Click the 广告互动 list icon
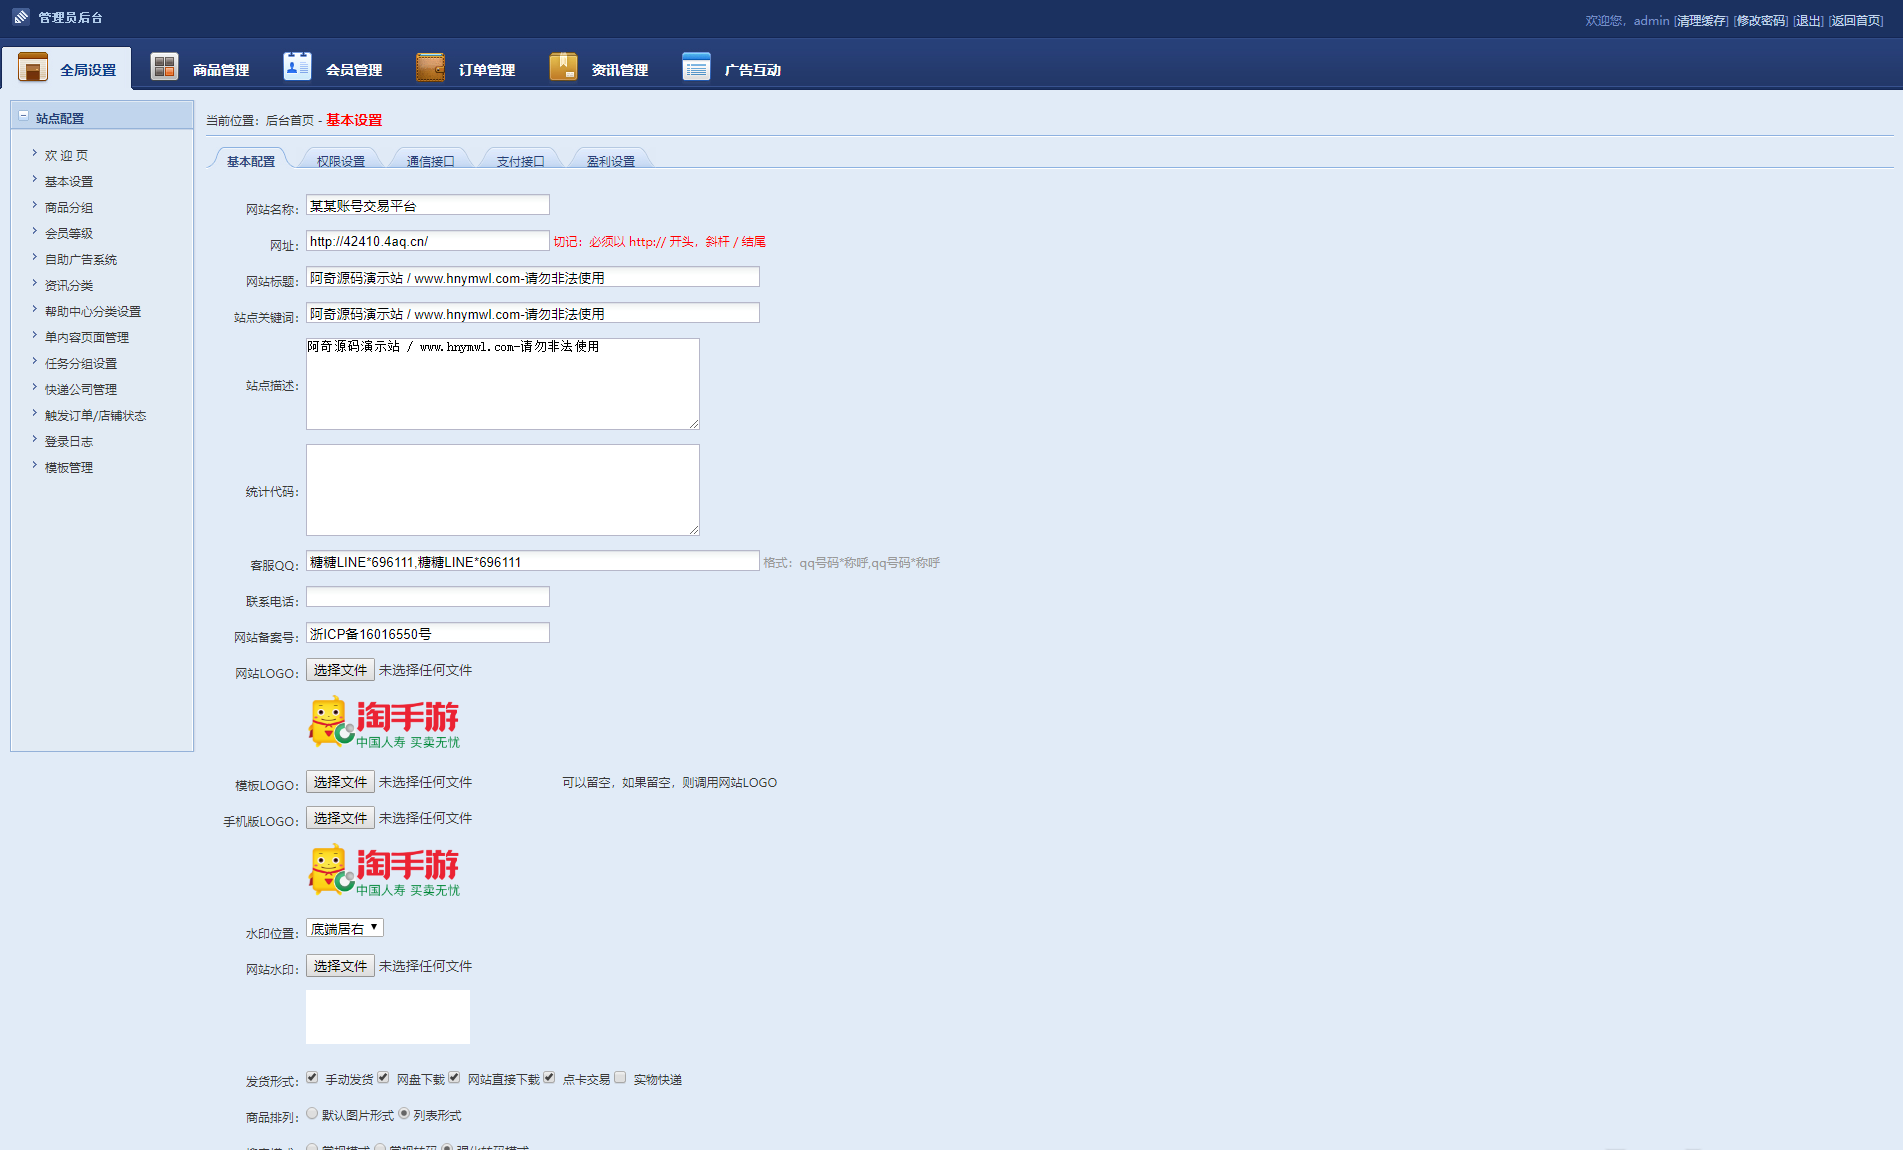Image resolution: width=1903 pixels, height=1150 pixels. pos(696,67)
